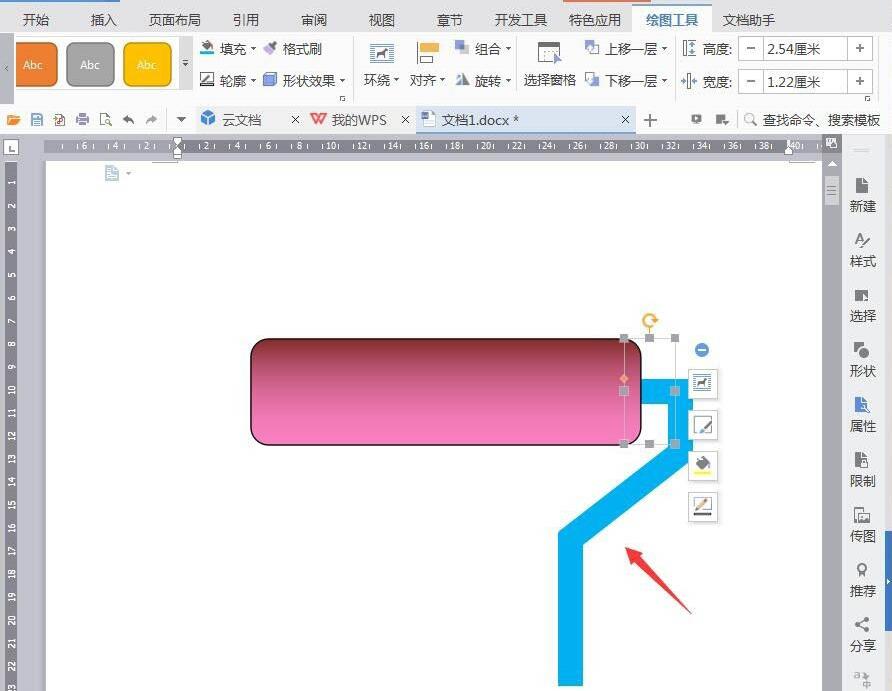Switch to the 插入 tab
The width and height of the screenshot is (892, 691).
(103, 20)
